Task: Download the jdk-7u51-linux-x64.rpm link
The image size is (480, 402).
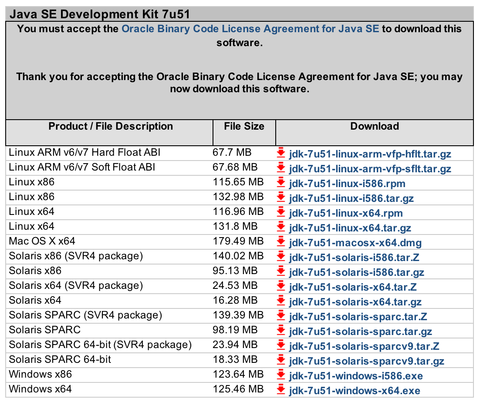Action: pyautogui.click(x=346, y=213)
